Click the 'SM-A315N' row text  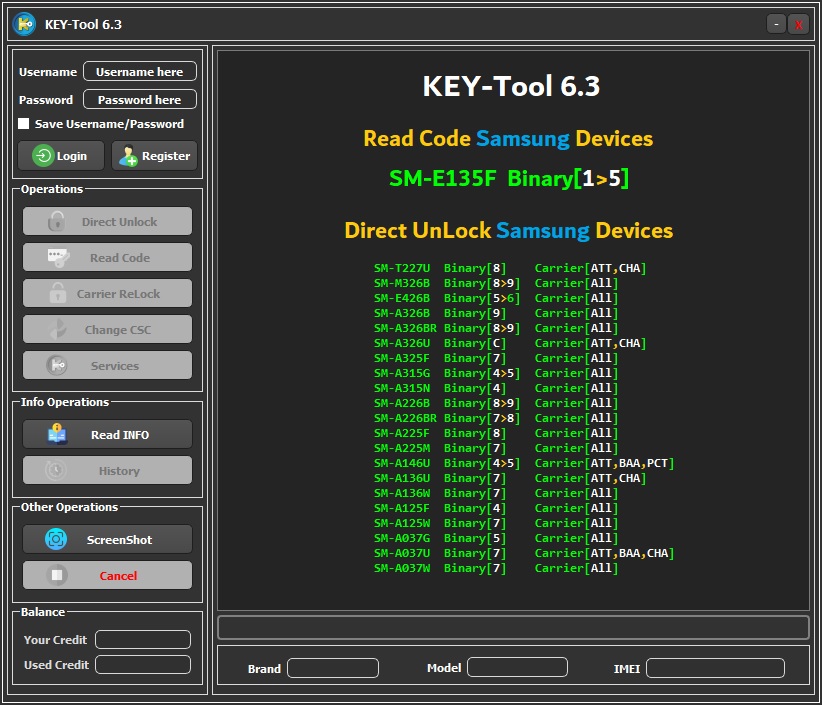(402, 388)
